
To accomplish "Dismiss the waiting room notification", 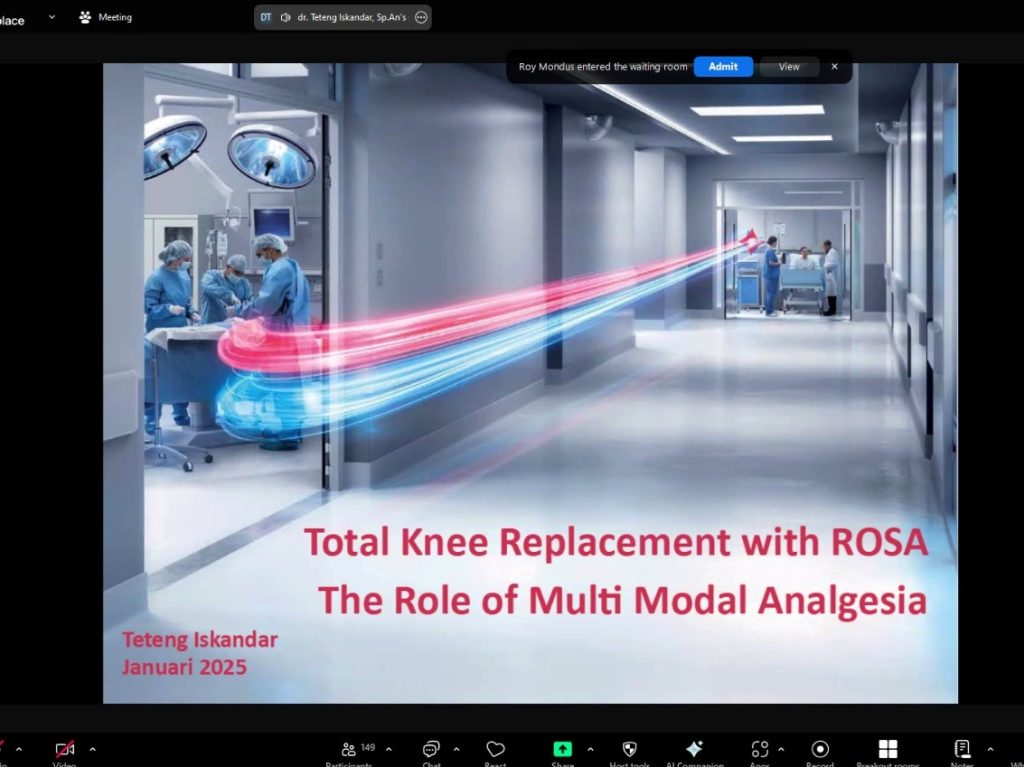I will pyautogui.click(x=835, y=67).
